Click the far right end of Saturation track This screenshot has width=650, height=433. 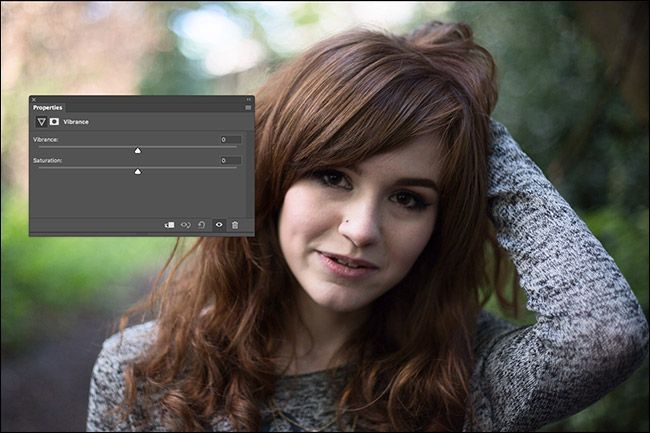235,167
